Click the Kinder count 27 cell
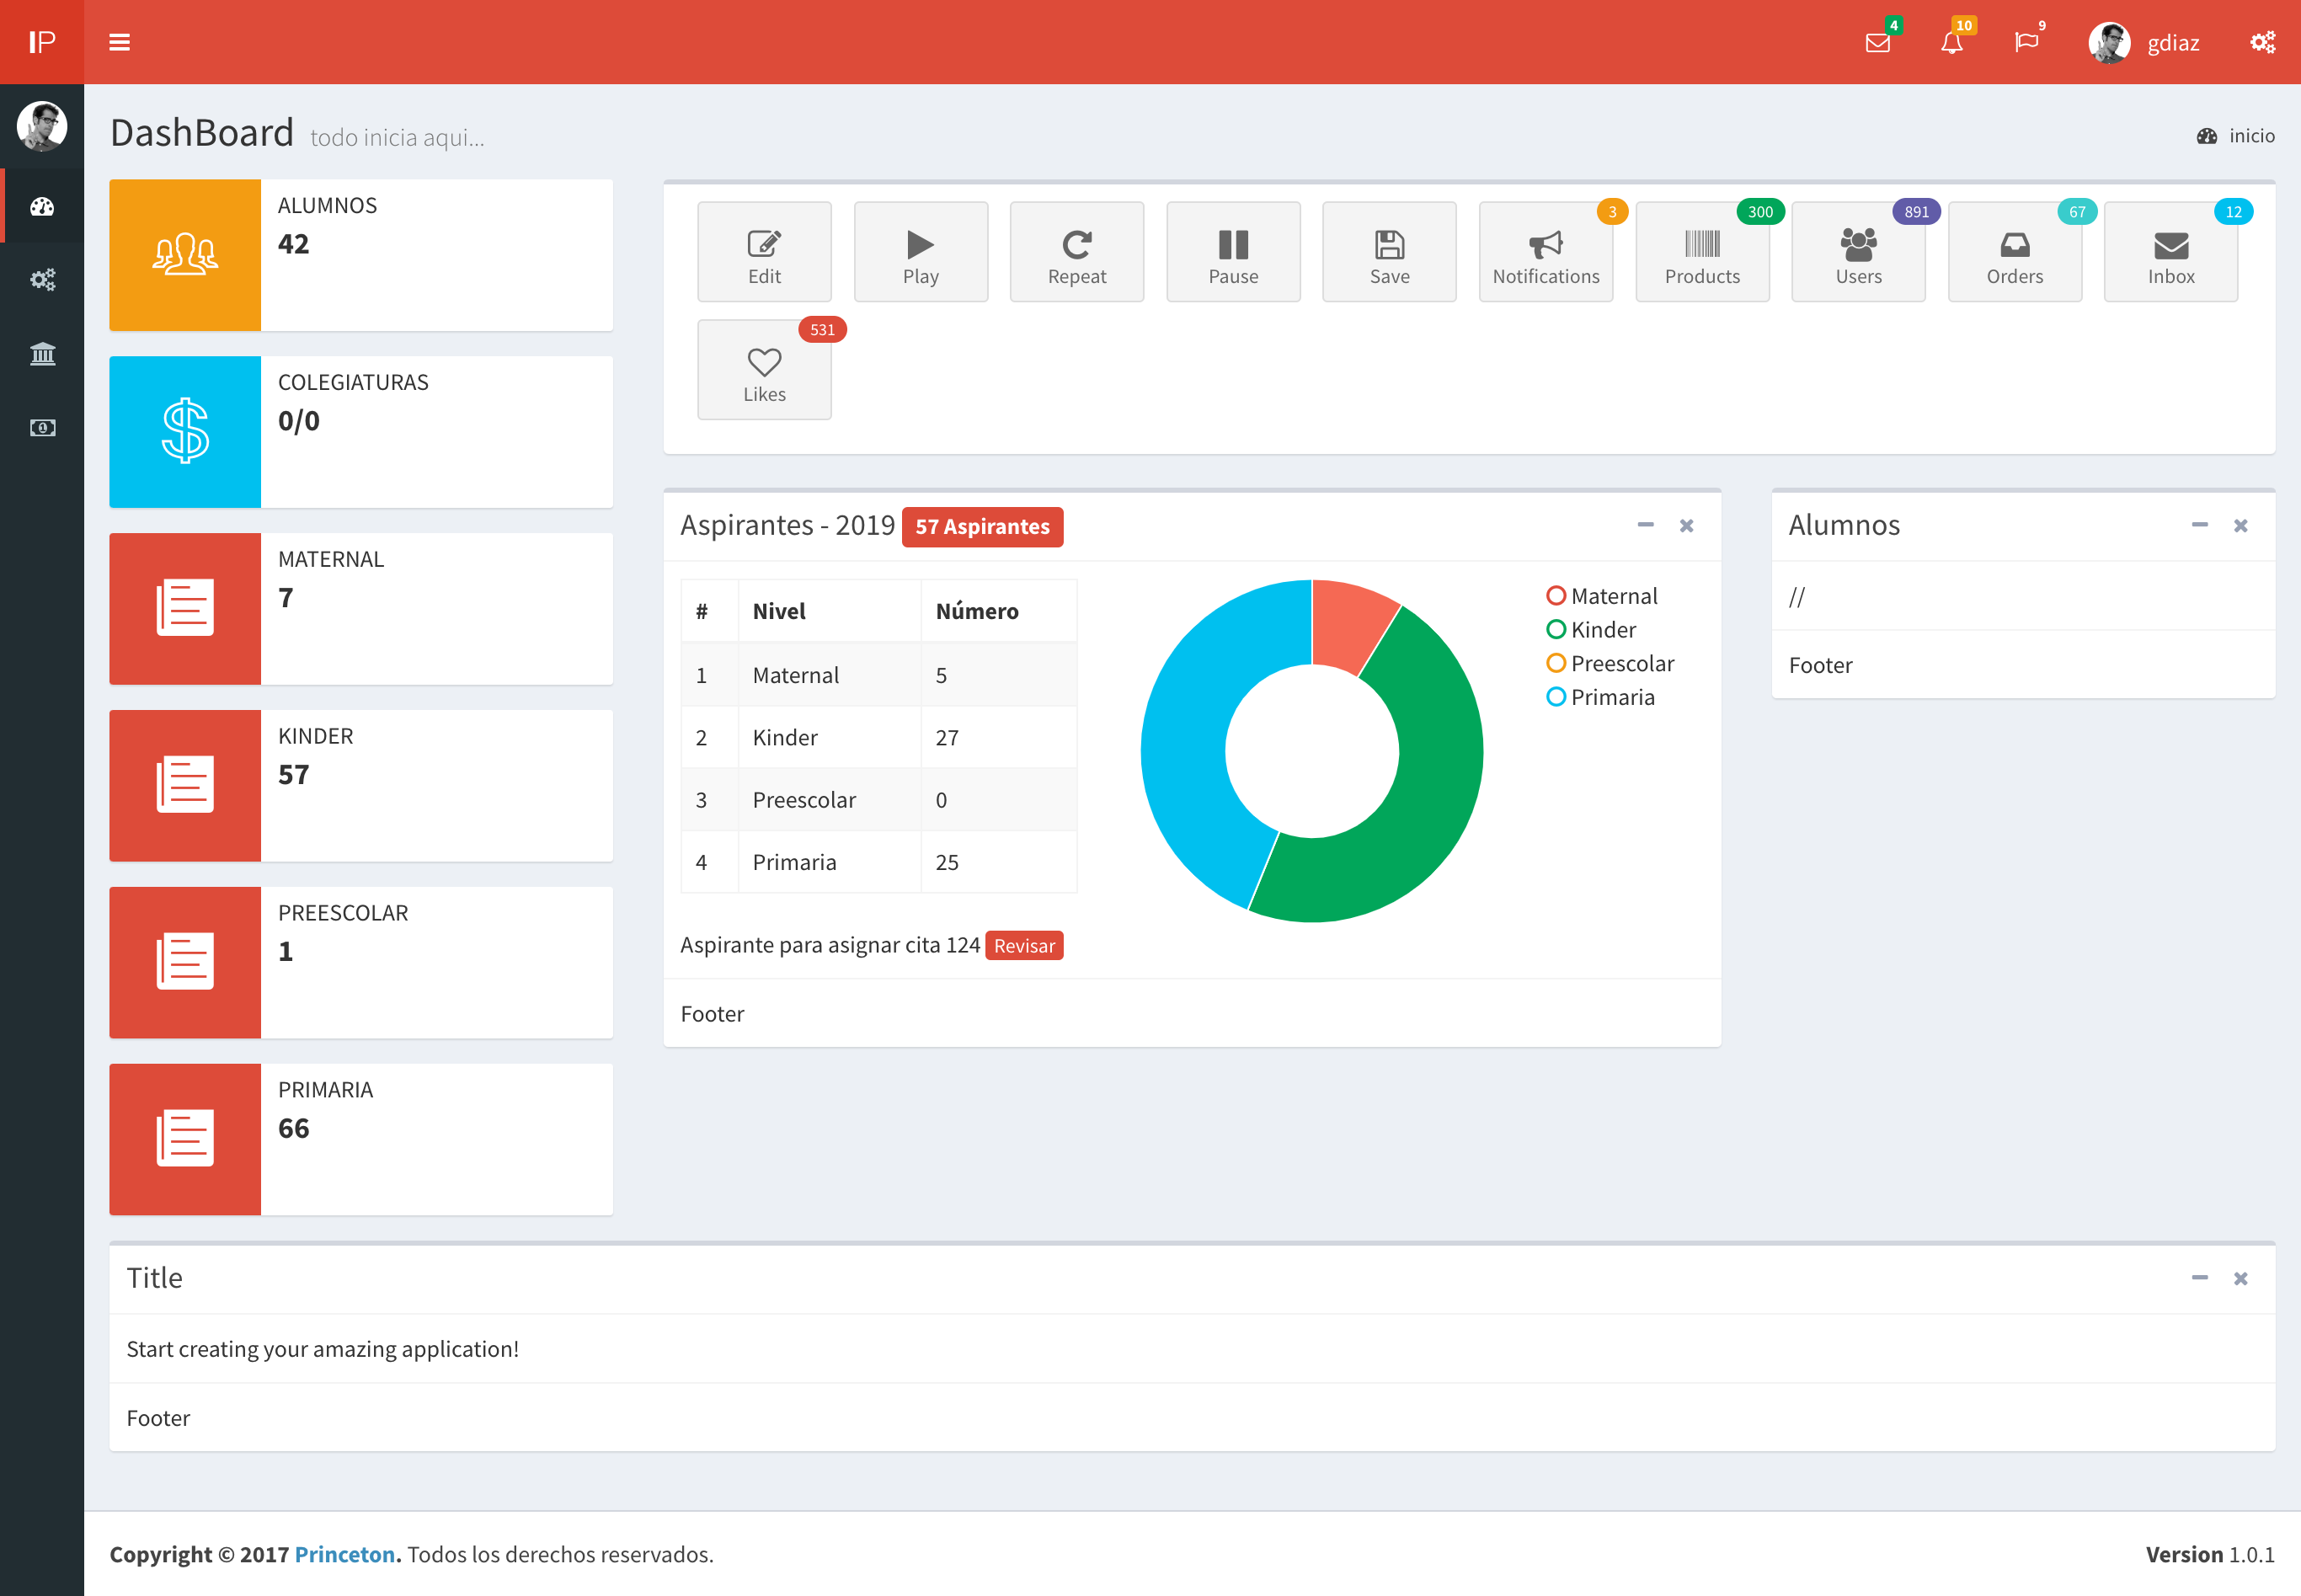 998,738
